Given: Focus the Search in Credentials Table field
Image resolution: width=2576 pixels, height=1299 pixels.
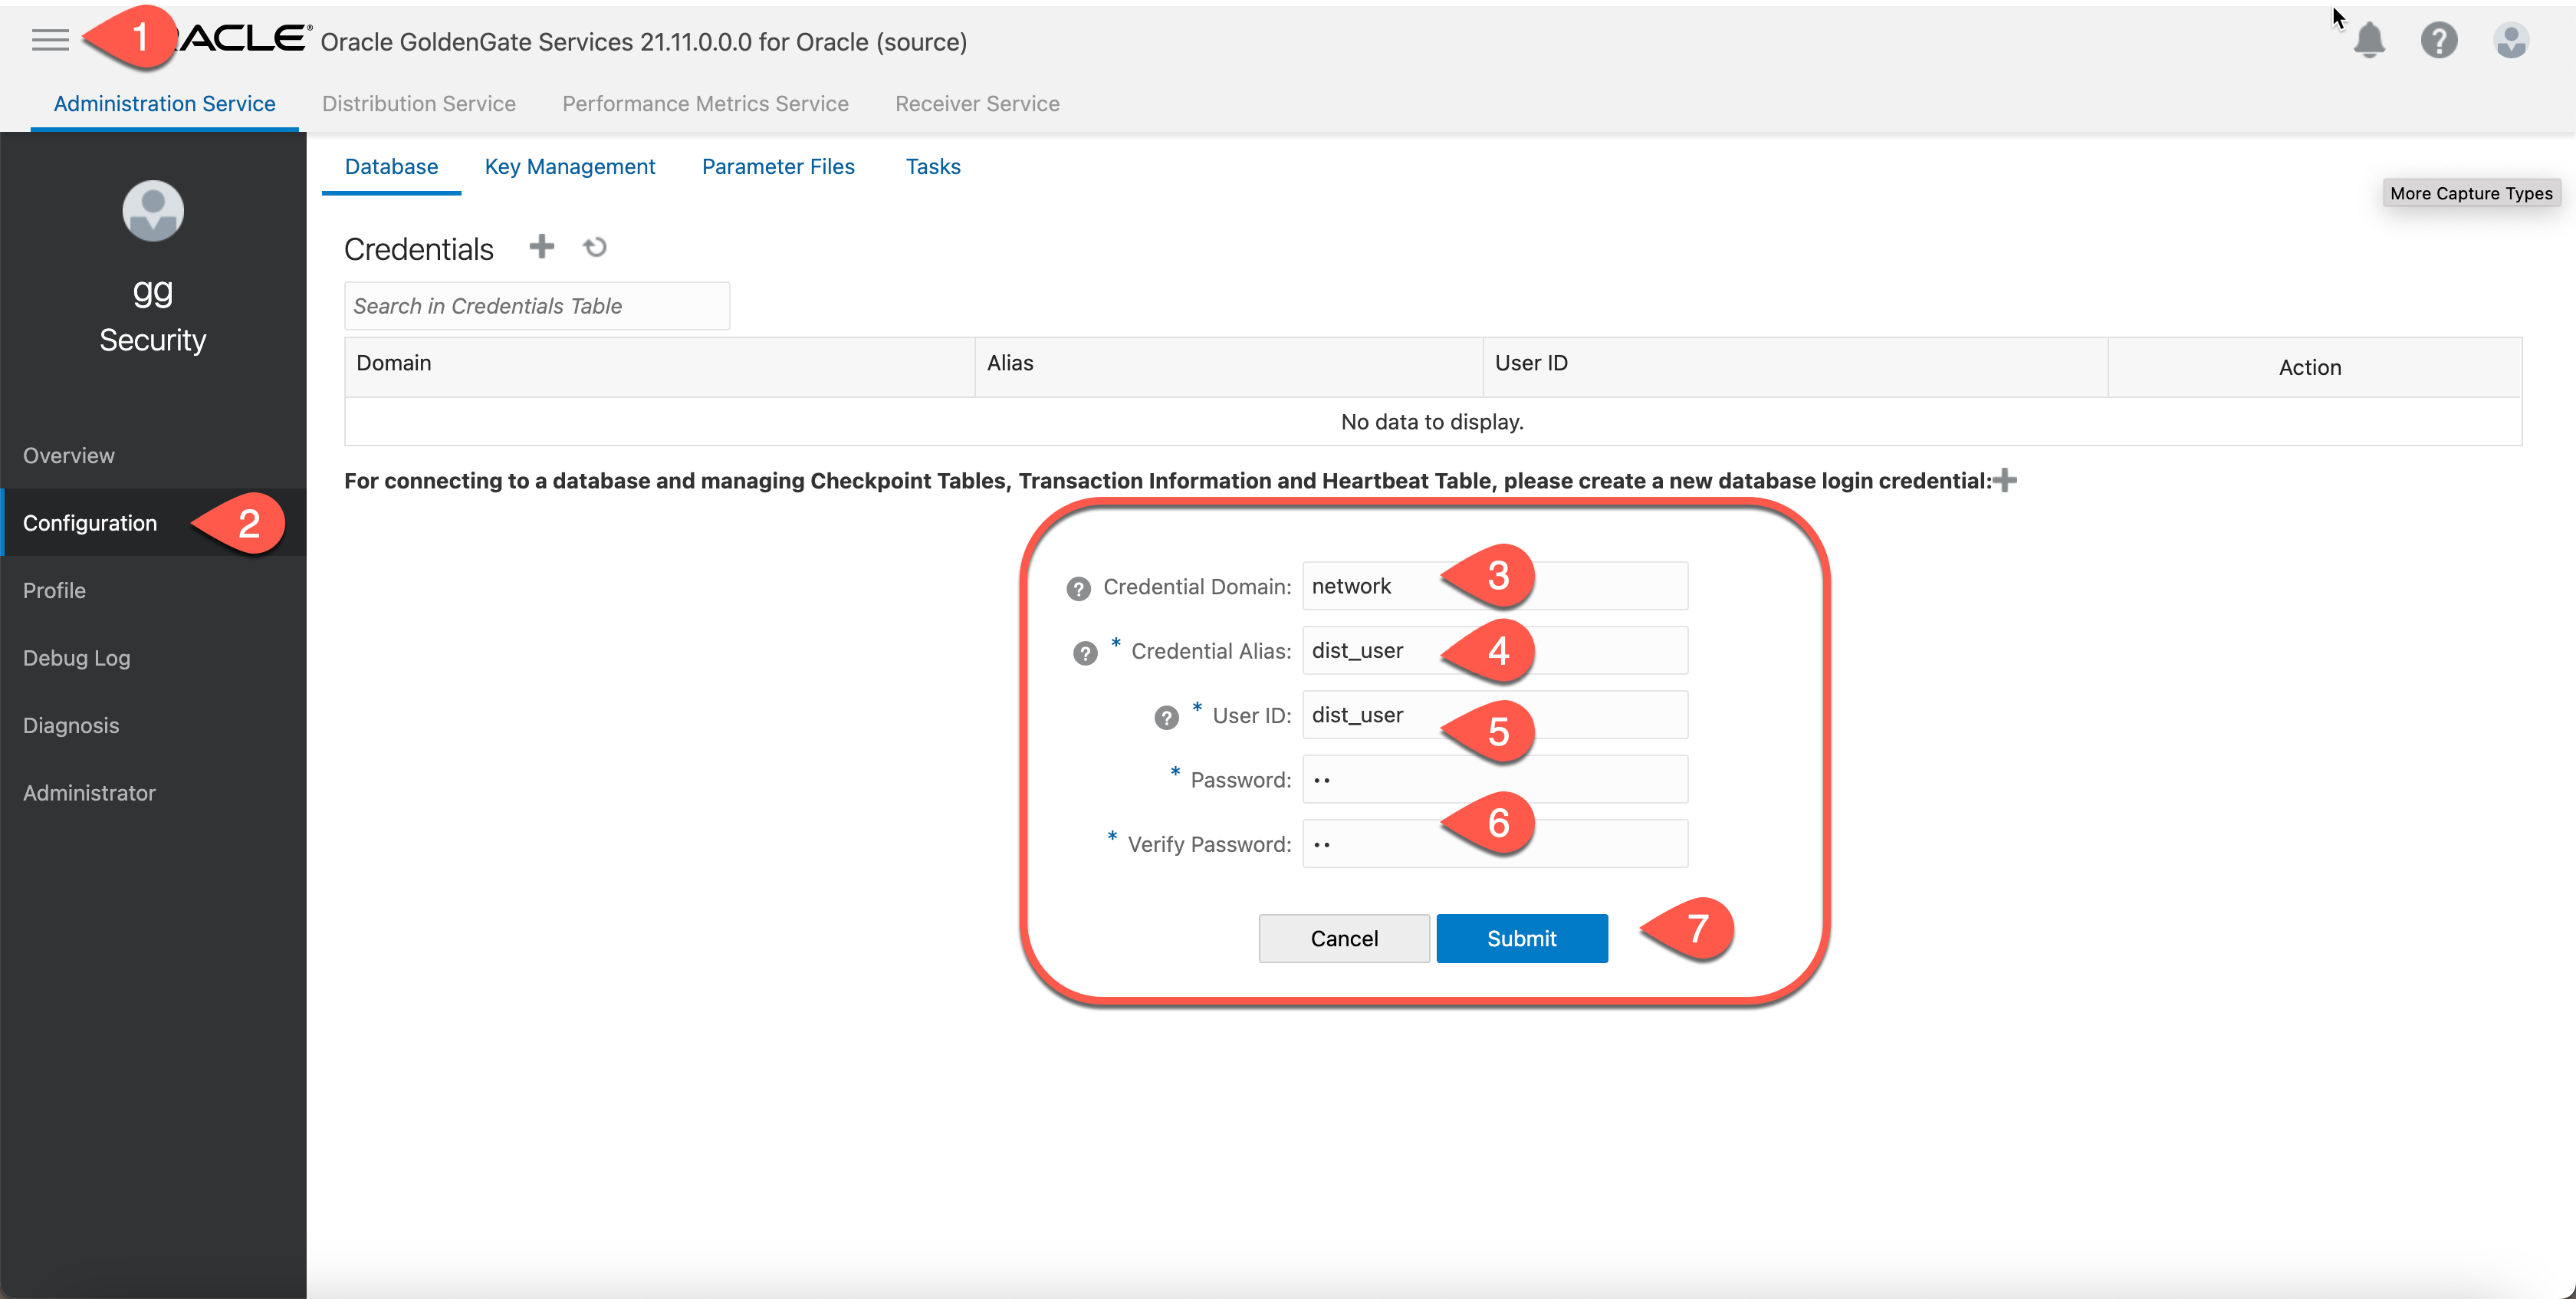Looking at the screenshot, I should click(537, 306).
